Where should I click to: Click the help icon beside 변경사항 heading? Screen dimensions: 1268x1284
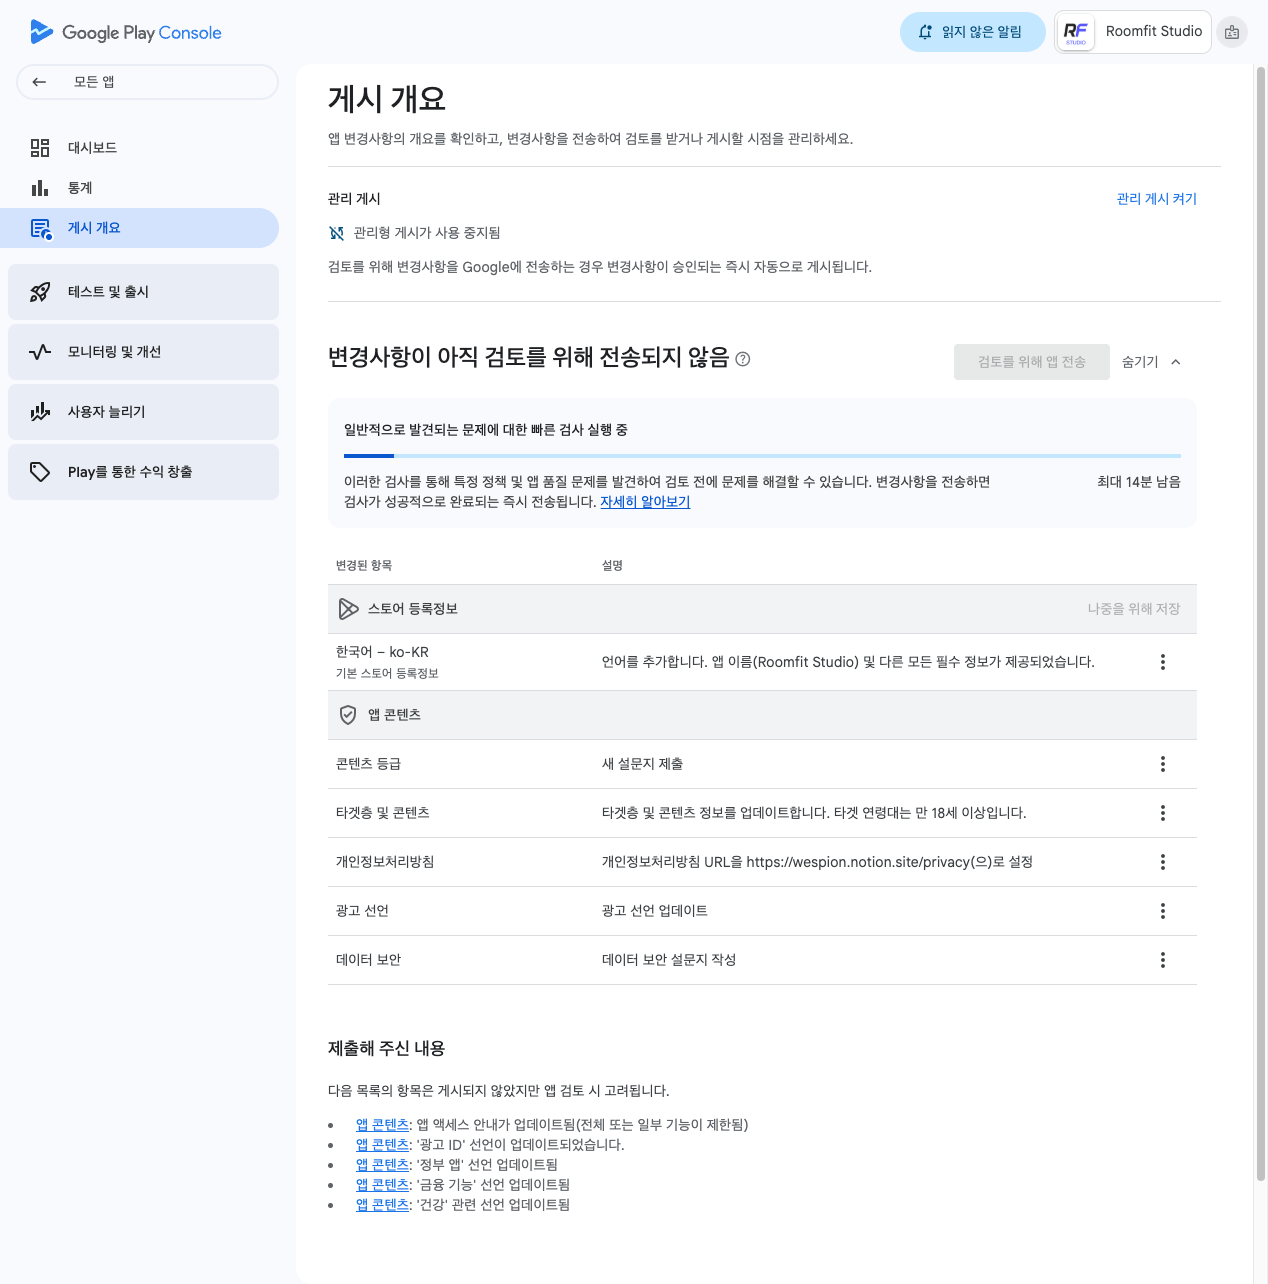click(743, 359)
